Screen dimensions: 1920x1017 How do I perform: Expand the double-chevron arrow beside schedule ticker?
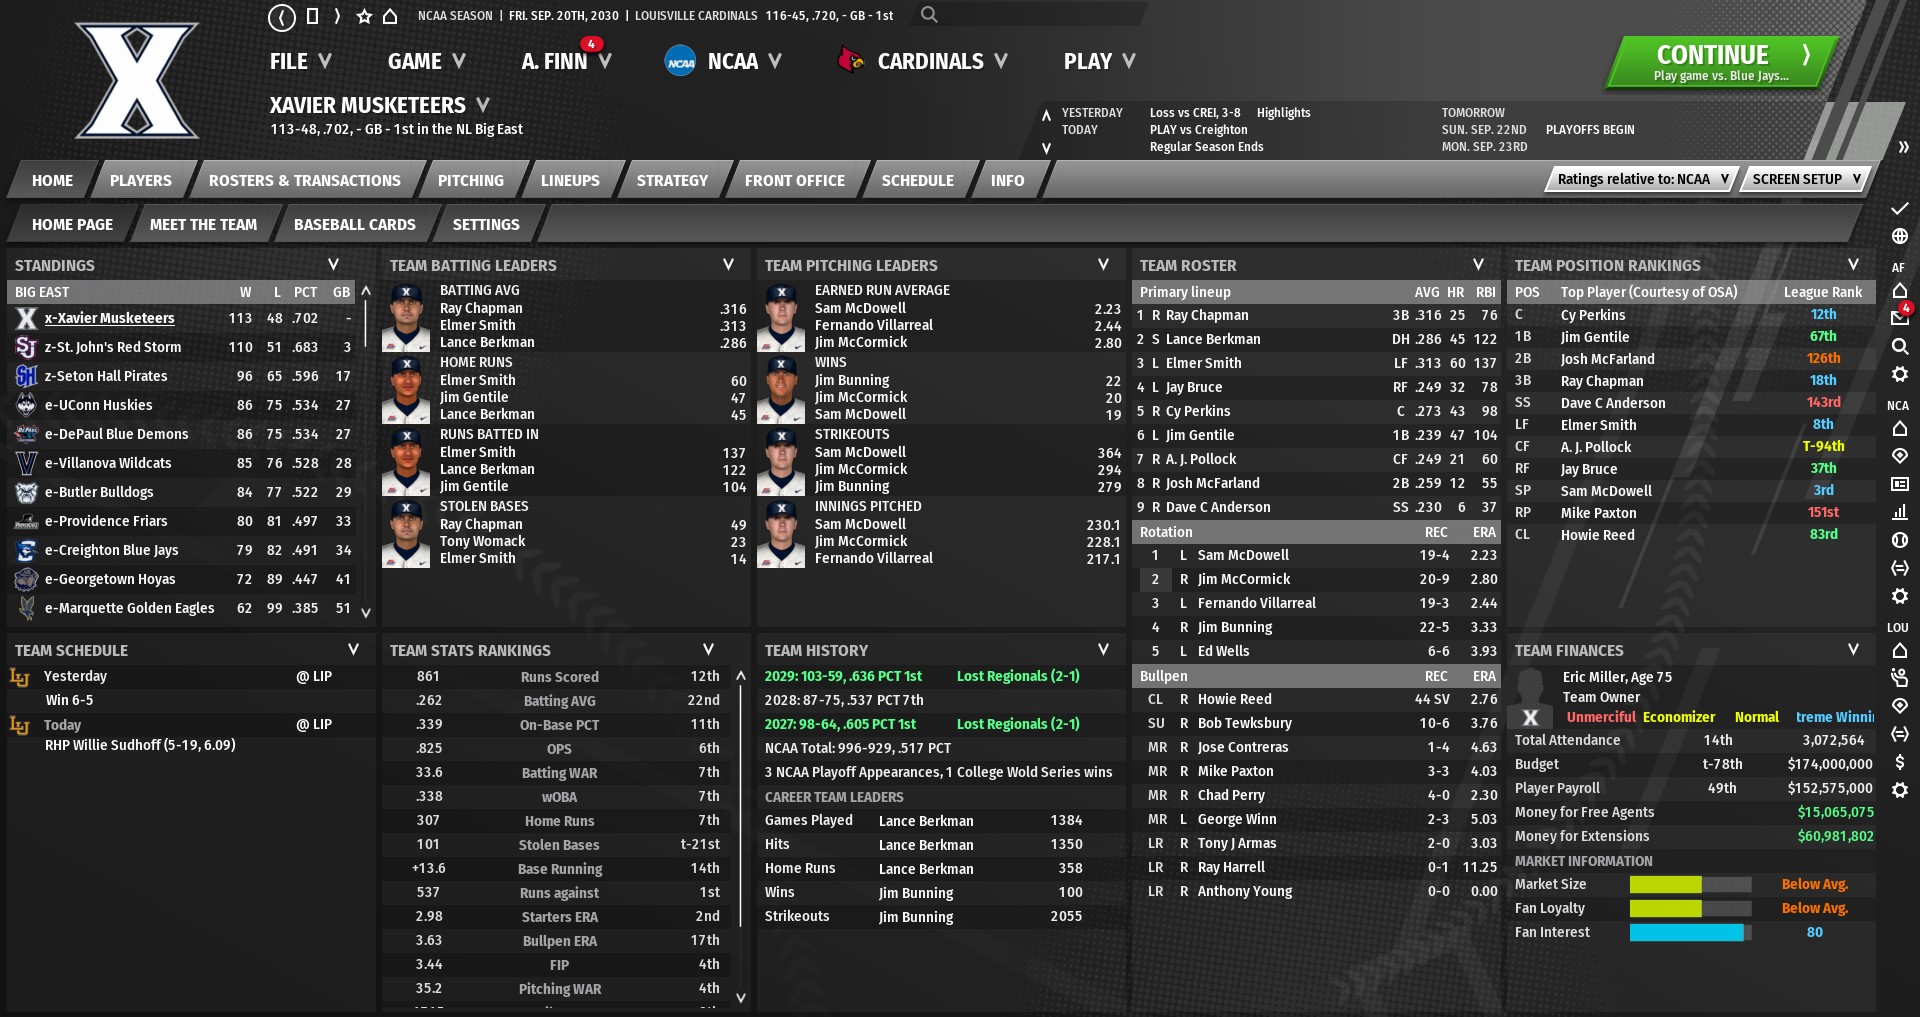[1903, 147]
